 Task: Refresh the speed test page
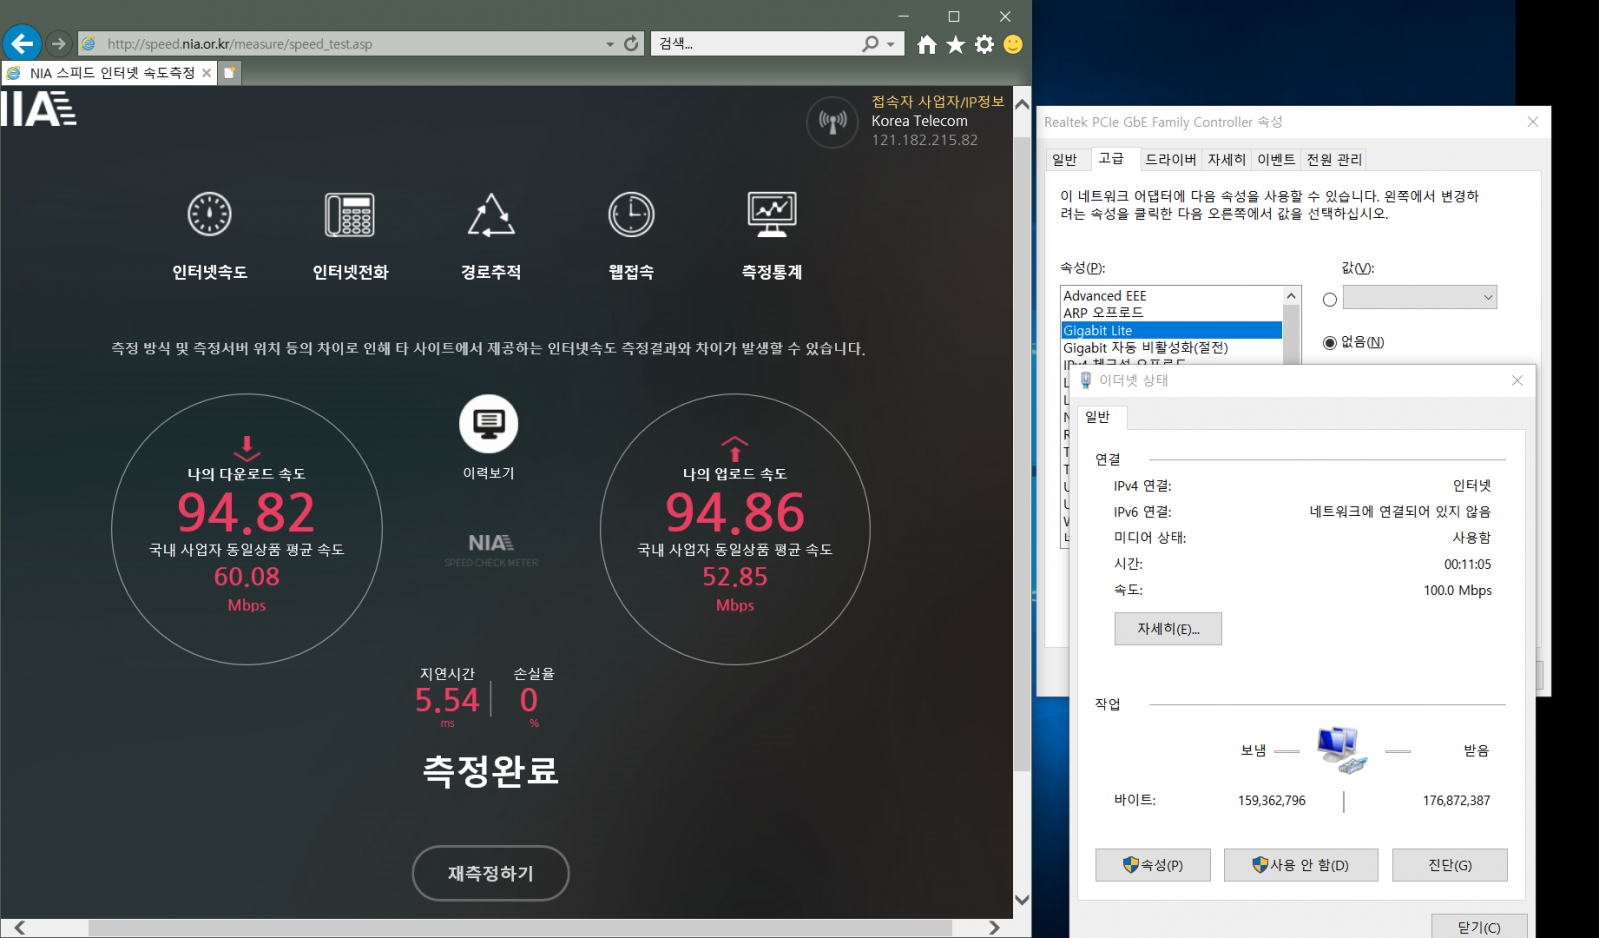(631, 43)
